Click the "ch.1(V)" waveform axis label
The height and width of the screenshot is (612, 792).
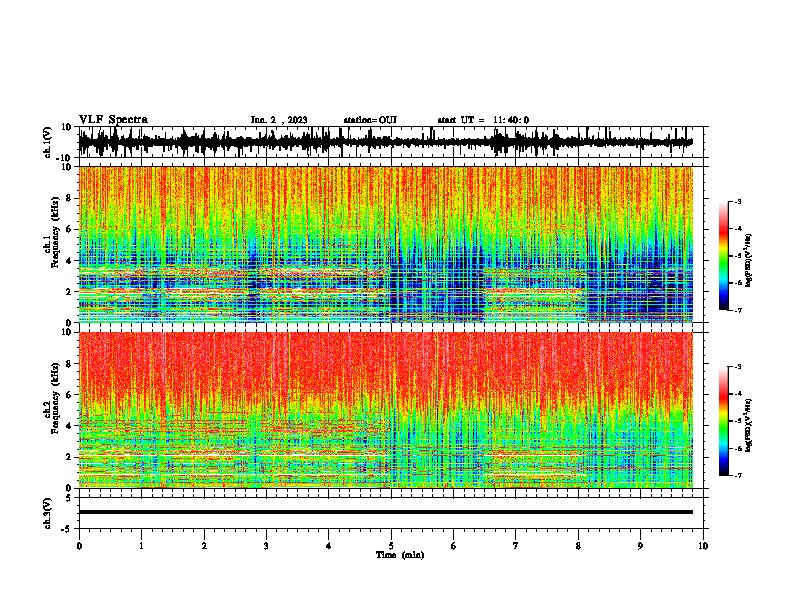tap(48, 142)
